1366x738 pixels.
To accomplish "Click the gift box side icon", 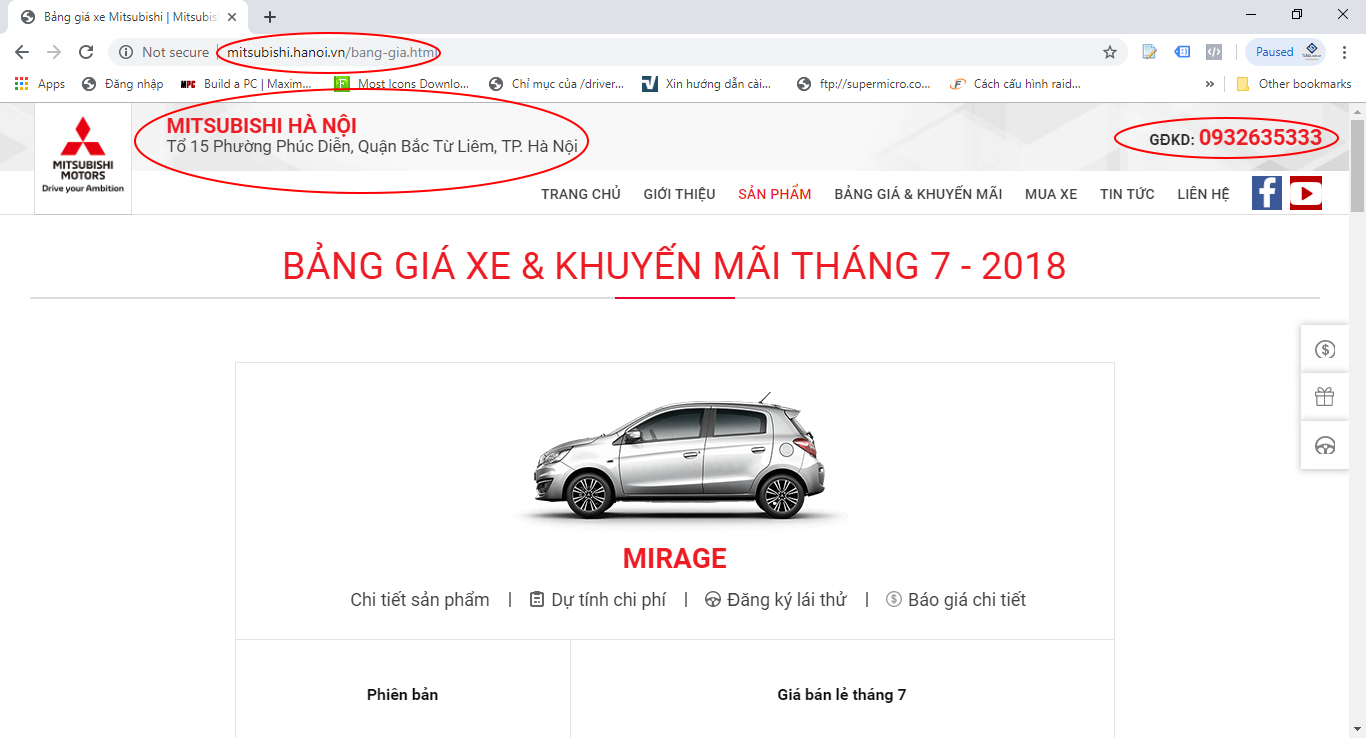I will click(x=1325, y=397).
